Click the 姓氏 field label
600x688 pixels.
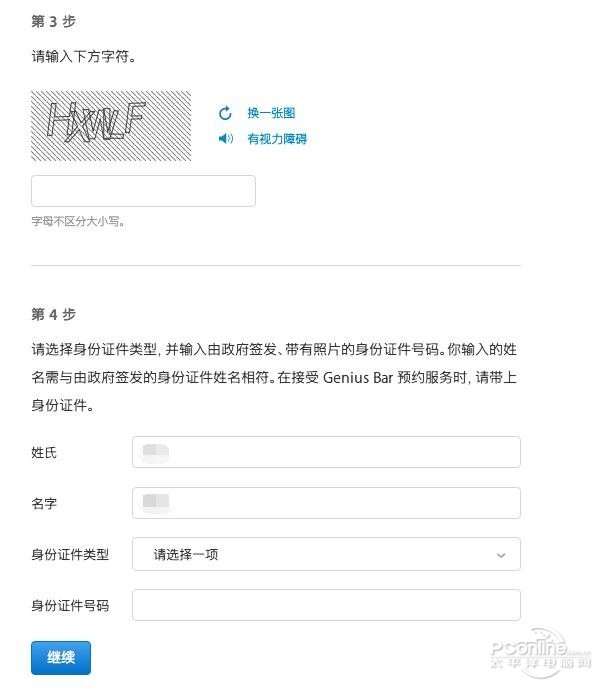tap(44, 453)
